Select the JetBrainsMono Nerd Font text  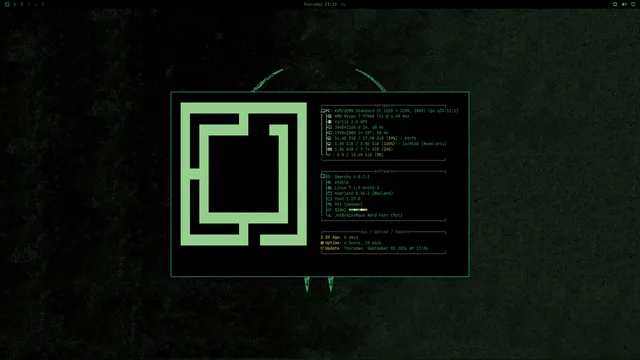(x=368, y=216)
